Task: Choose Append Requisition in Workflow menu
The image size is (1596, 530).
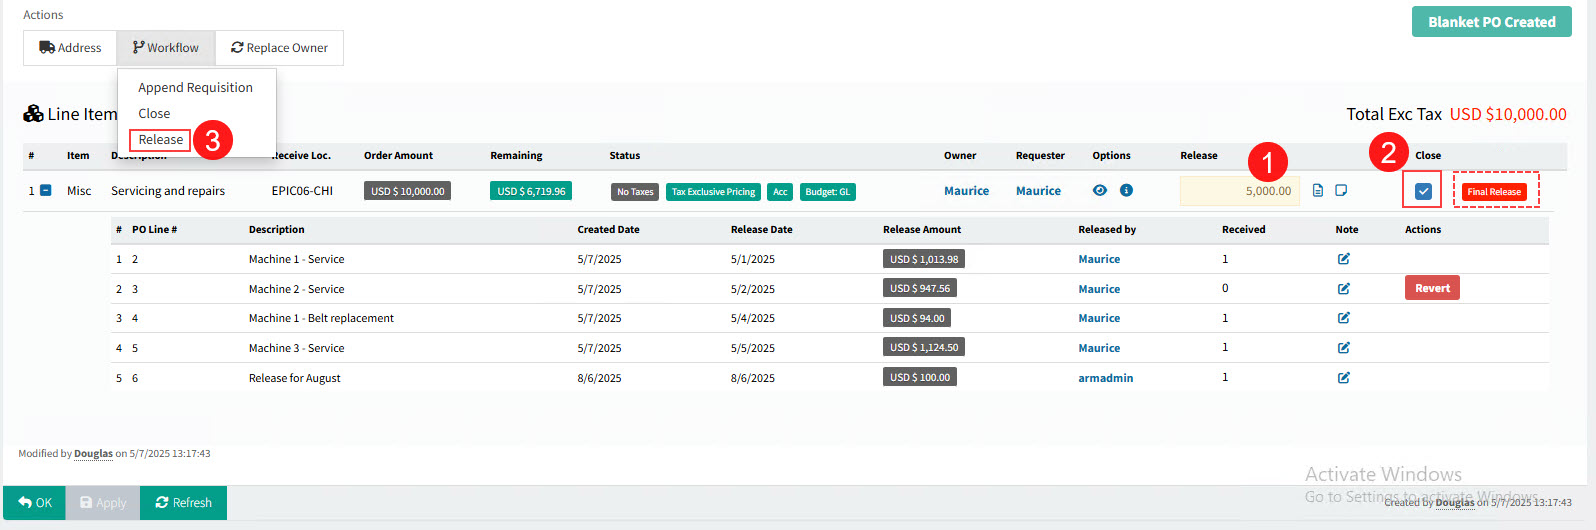Action: click(195, 88)
